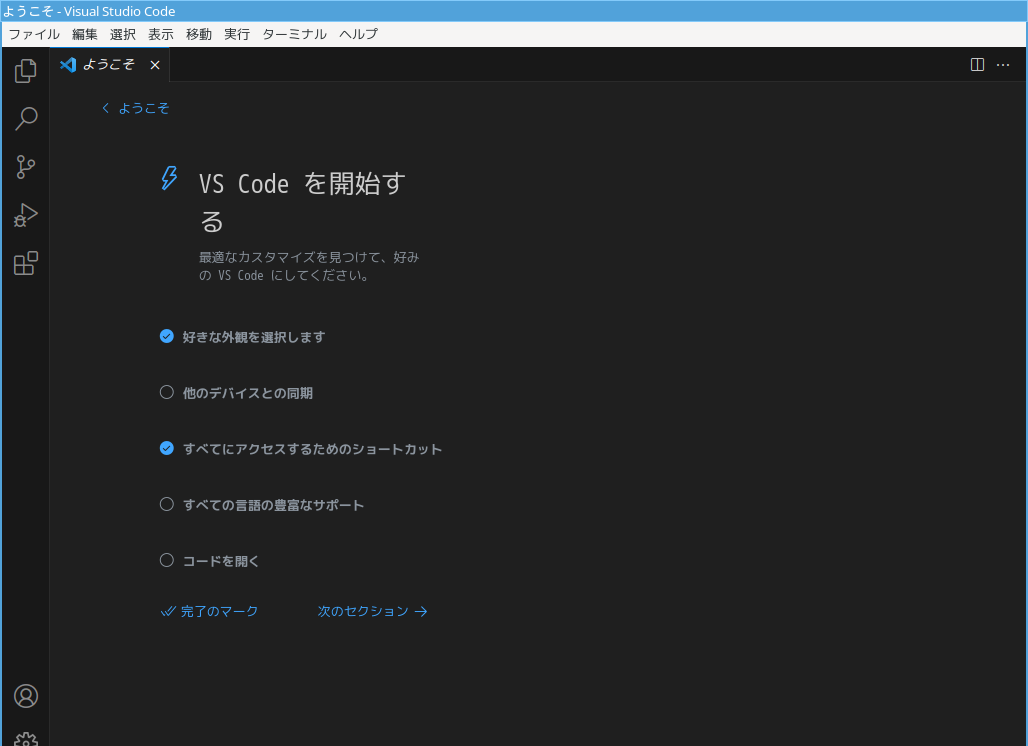Open the Manage gear icon
Screen dimensions: 1028x746
tap(26, 739)
